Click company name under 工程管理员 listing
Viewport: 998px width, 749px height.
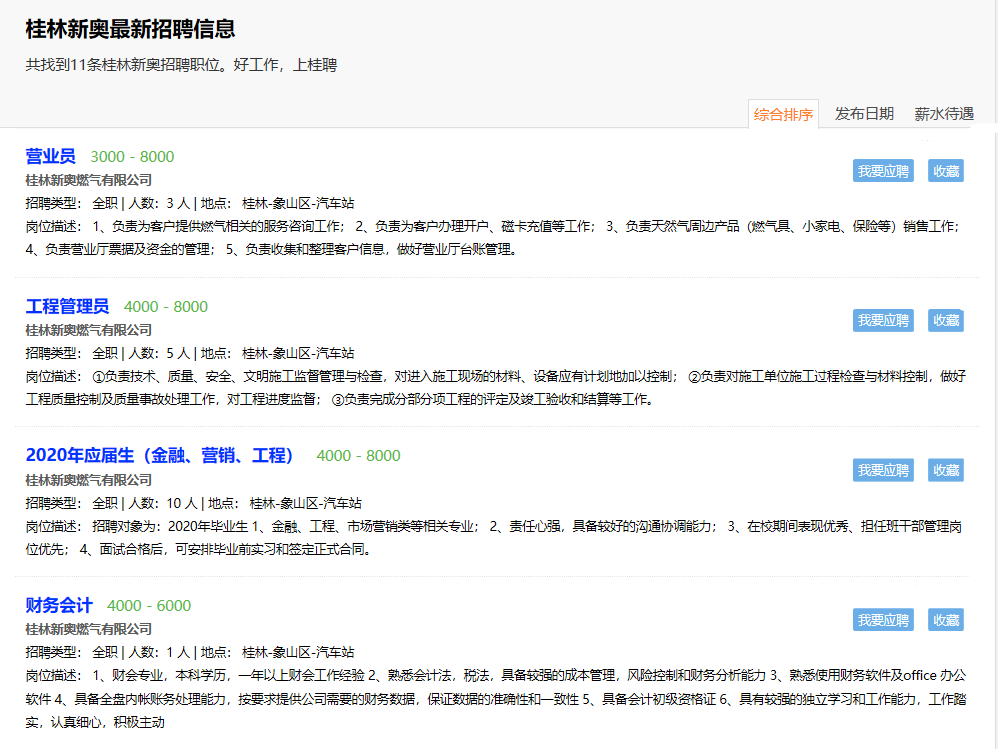tap(88, 330)
